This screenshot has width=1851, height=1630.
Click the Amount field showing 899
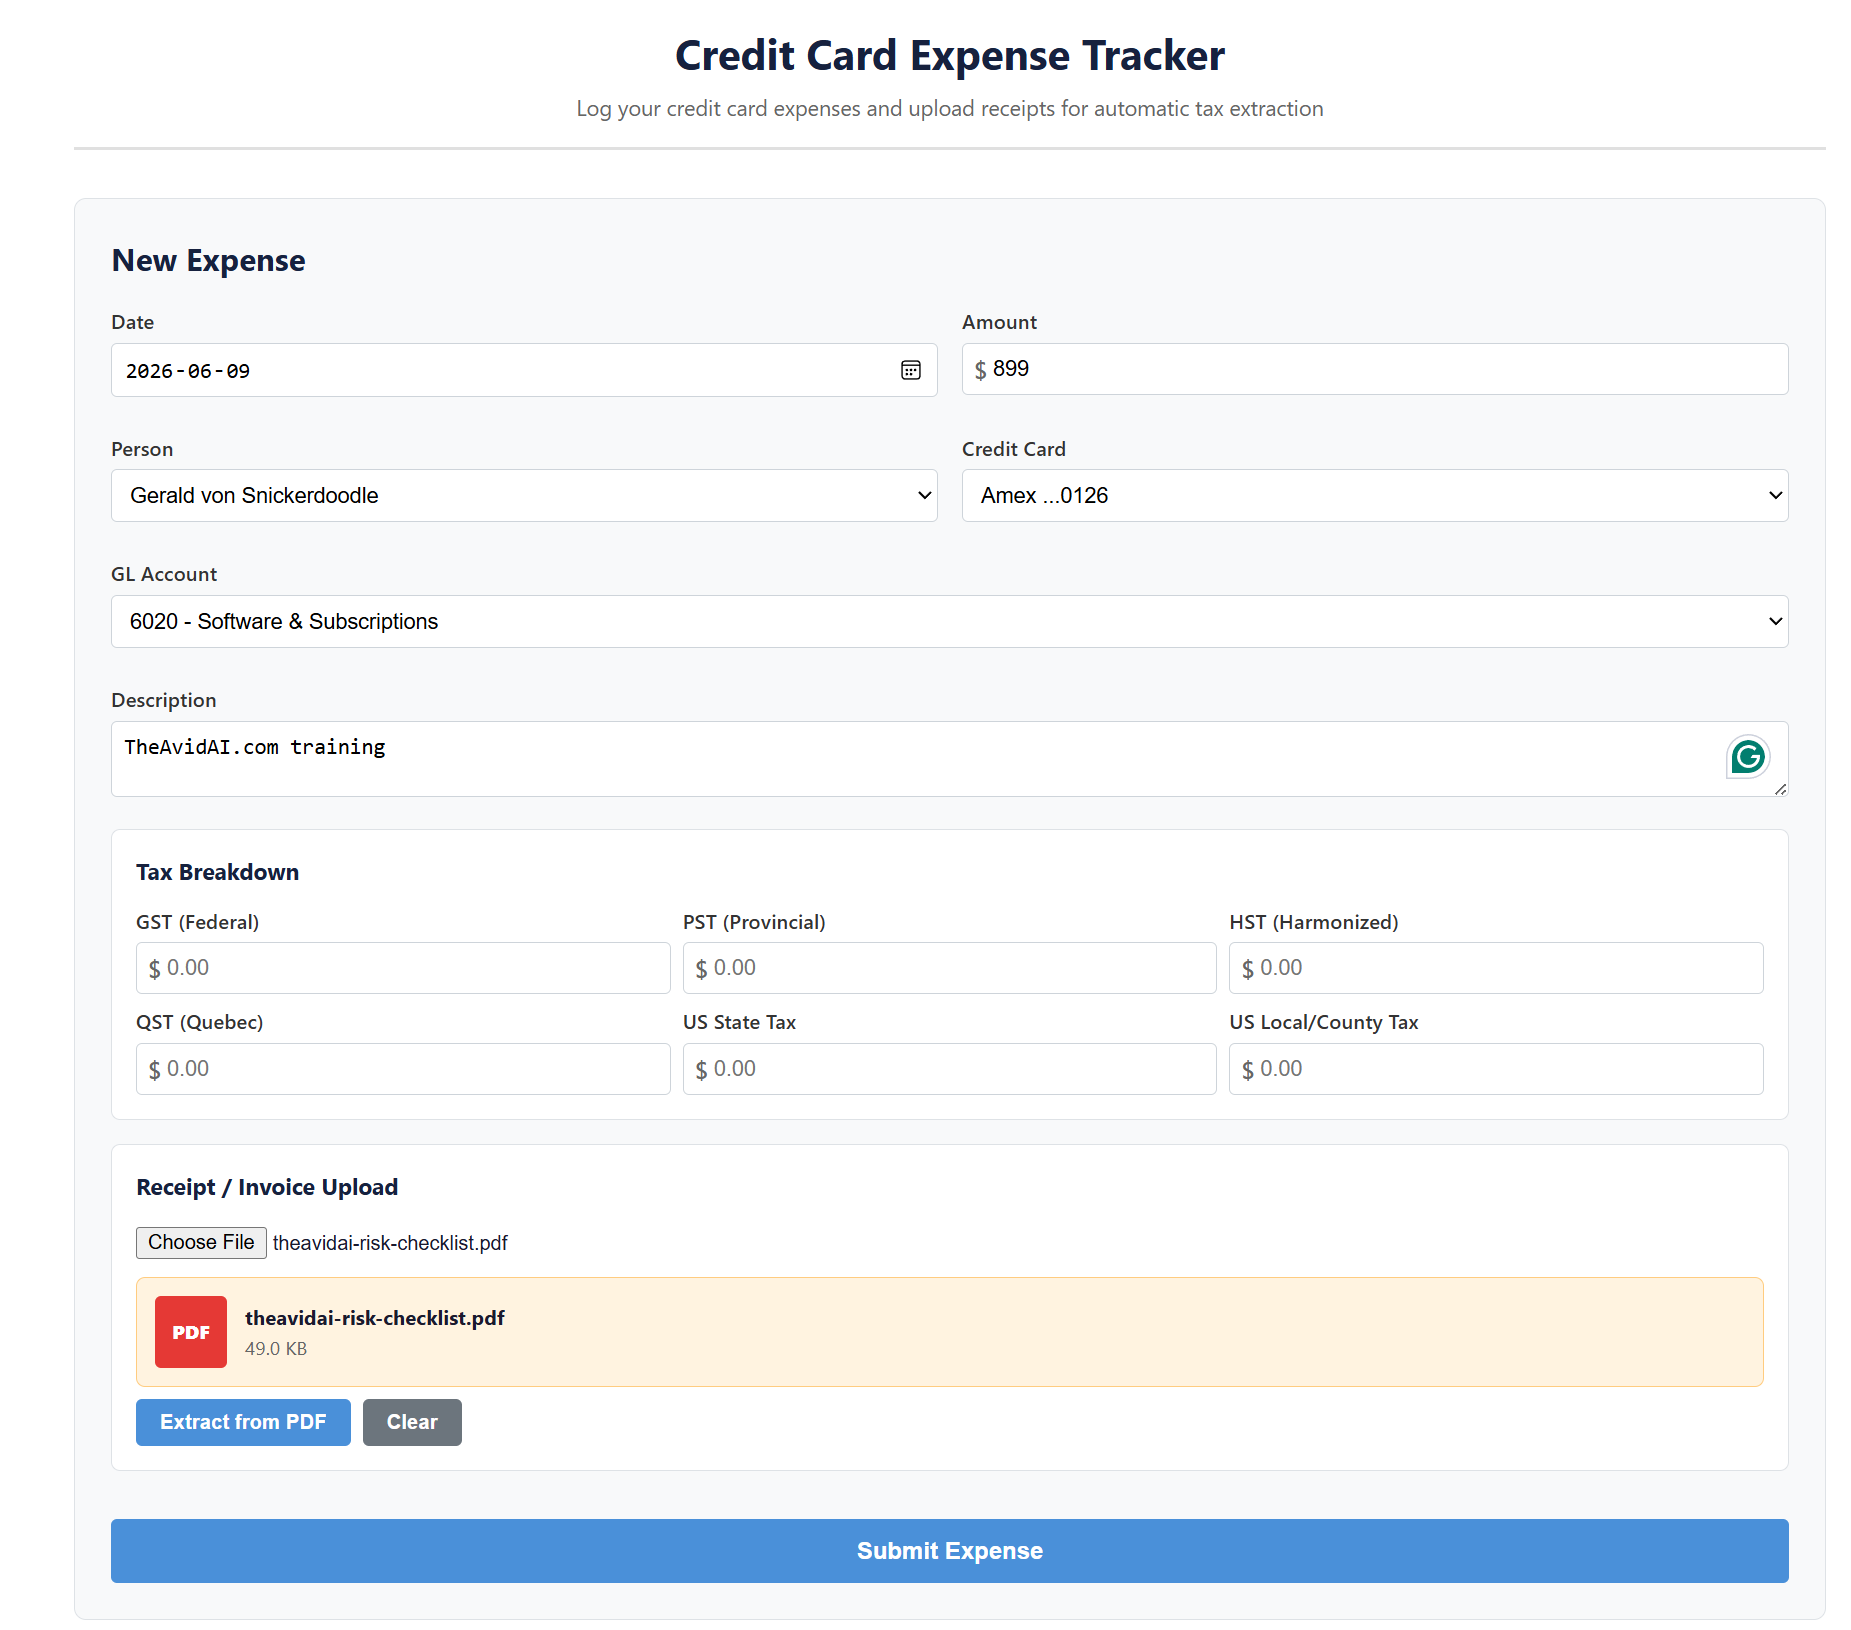(x=1375, y=369)
